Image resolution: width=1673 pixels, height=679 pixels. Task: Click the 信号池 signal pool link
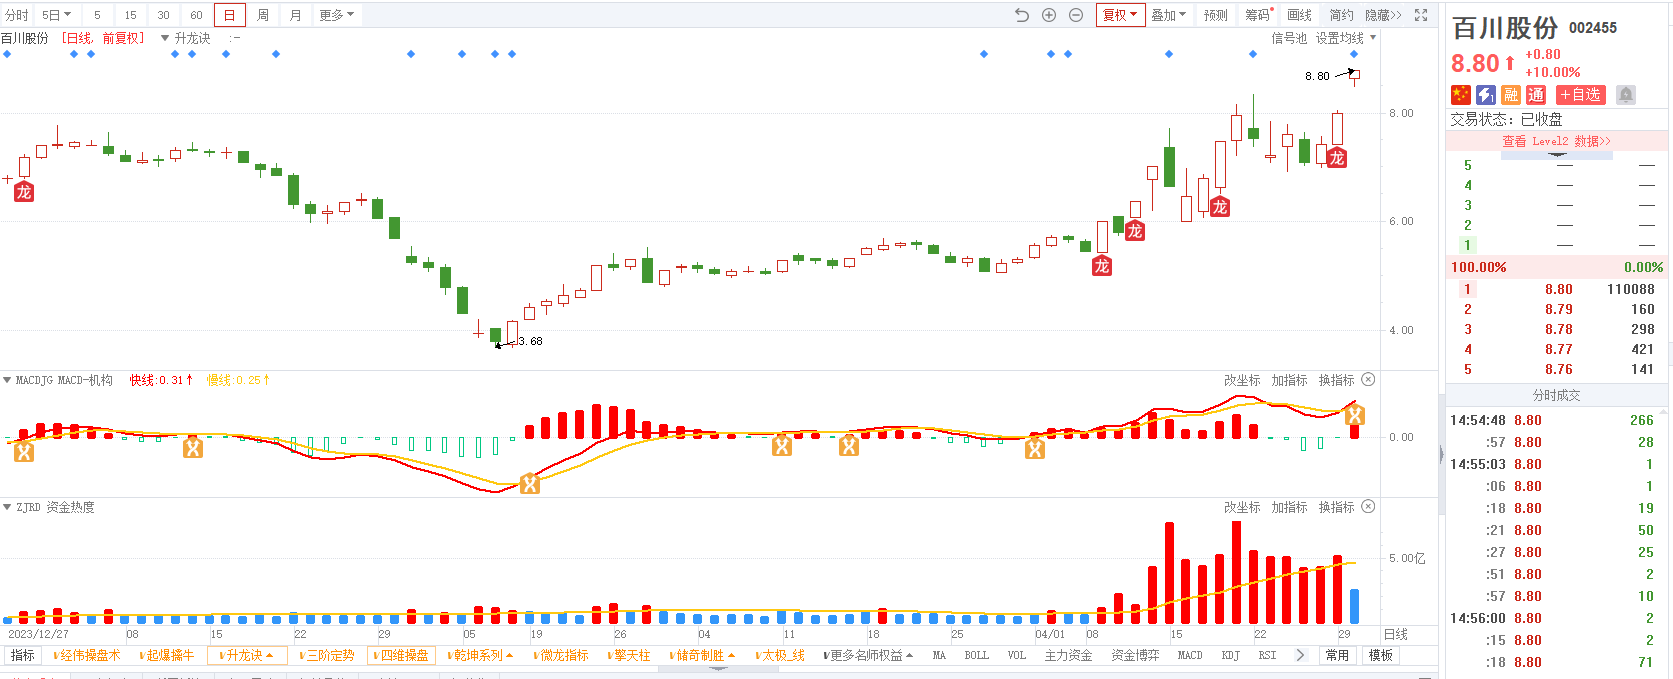[1289, 38]
